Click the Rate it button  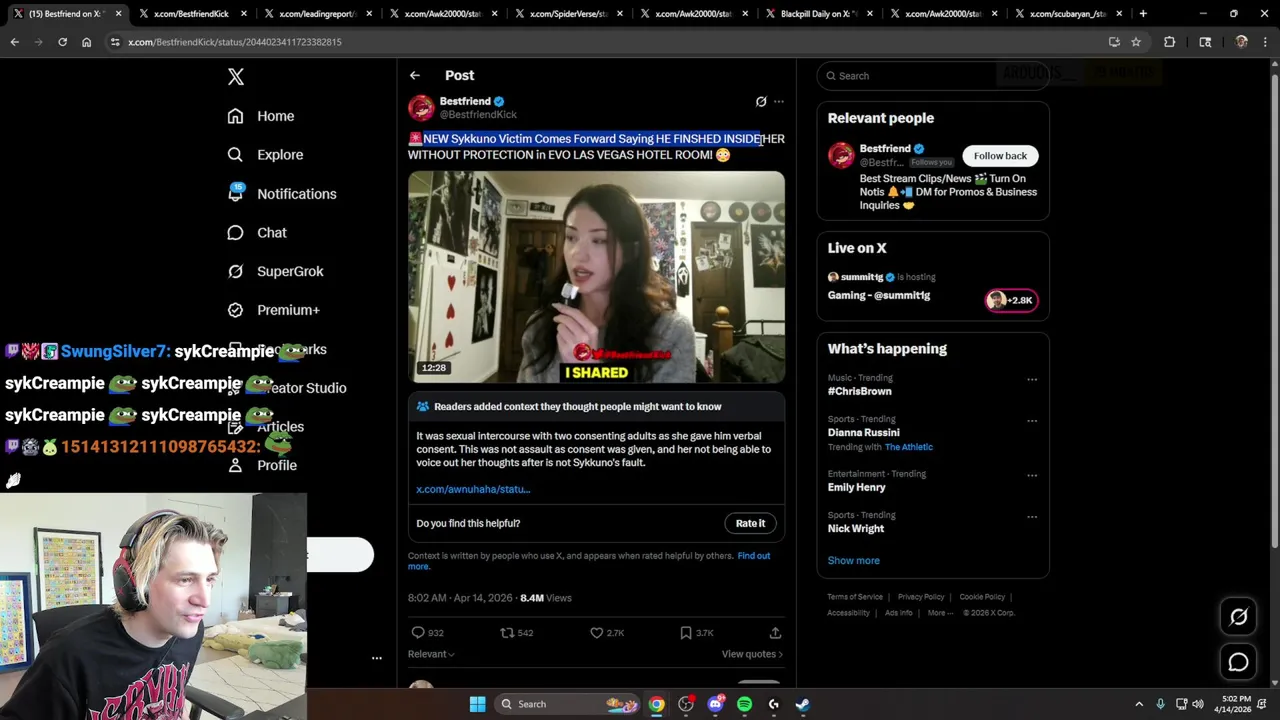(750, 523)
